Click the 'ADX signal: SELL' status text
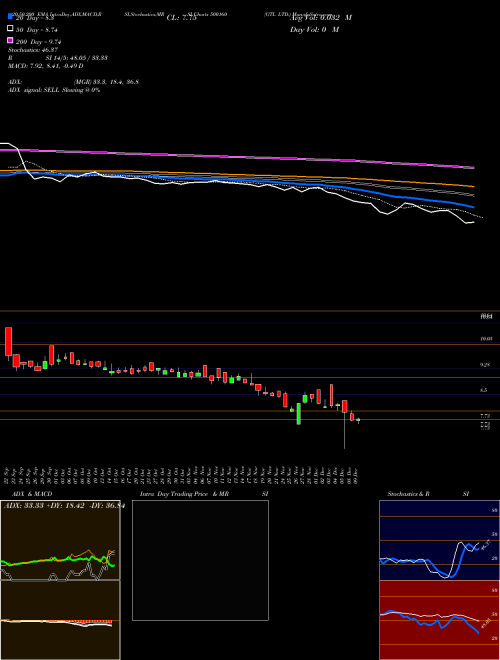 [x=54, y=90]
